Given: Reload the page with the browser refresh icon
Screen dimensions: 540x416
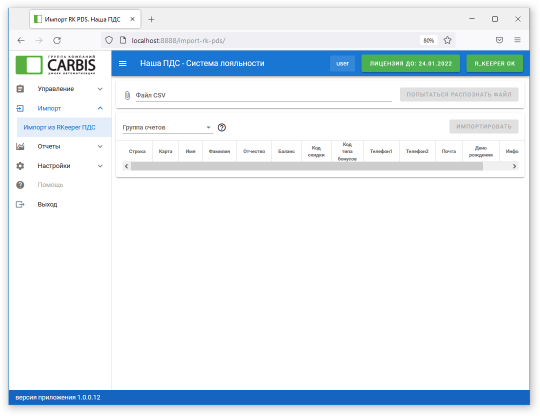Looking at the screenshot, I should click(57, 40).
